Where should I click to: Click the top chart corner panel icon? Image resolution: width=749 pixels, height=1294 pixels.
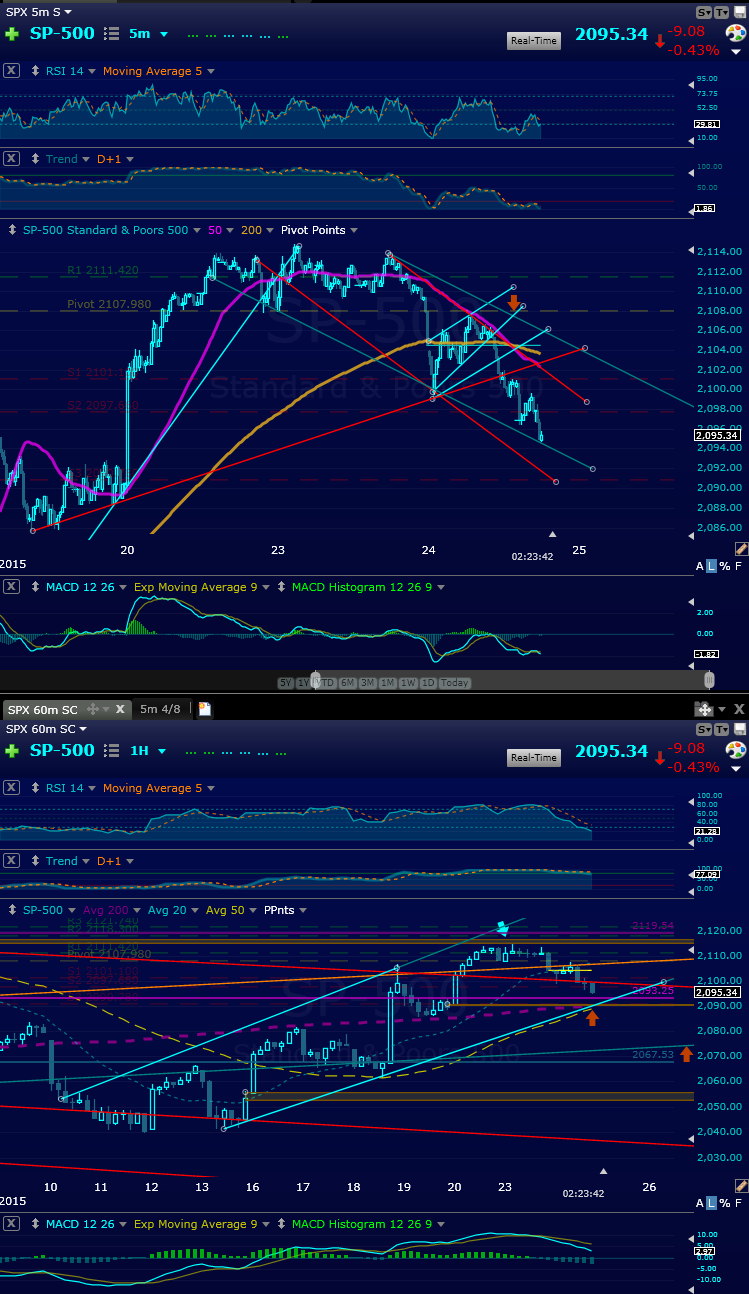point(739,12)
